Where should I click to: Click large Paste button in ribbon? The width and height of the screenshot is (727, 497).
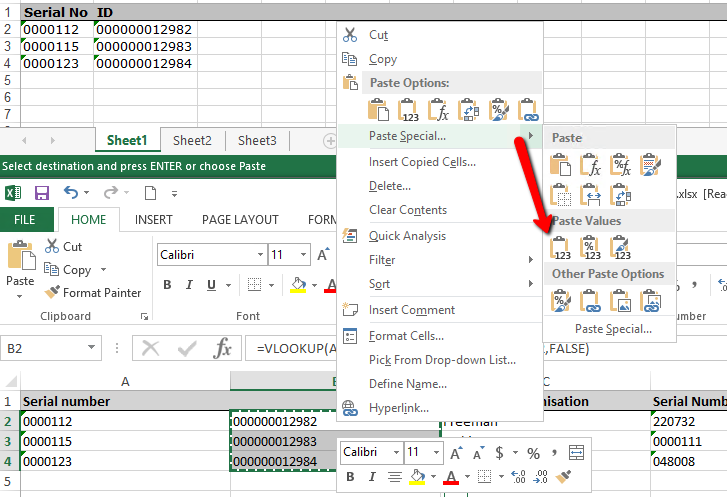pyautogui.click(x=20, y=263)
